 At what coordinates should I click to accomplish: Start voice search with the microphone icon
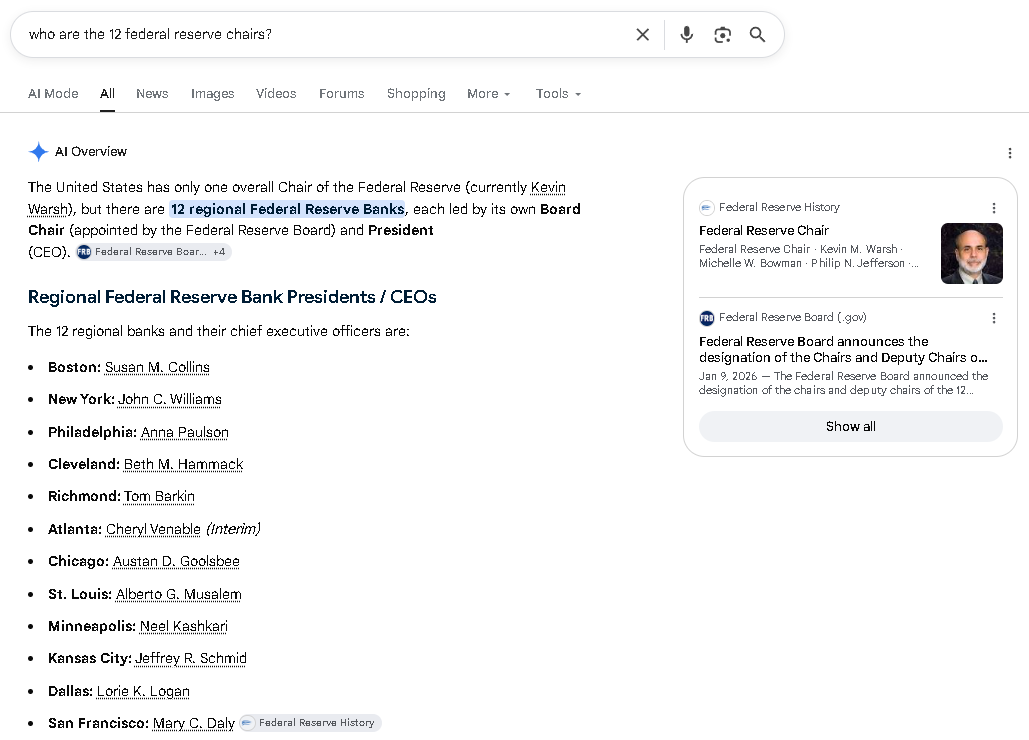686,35
